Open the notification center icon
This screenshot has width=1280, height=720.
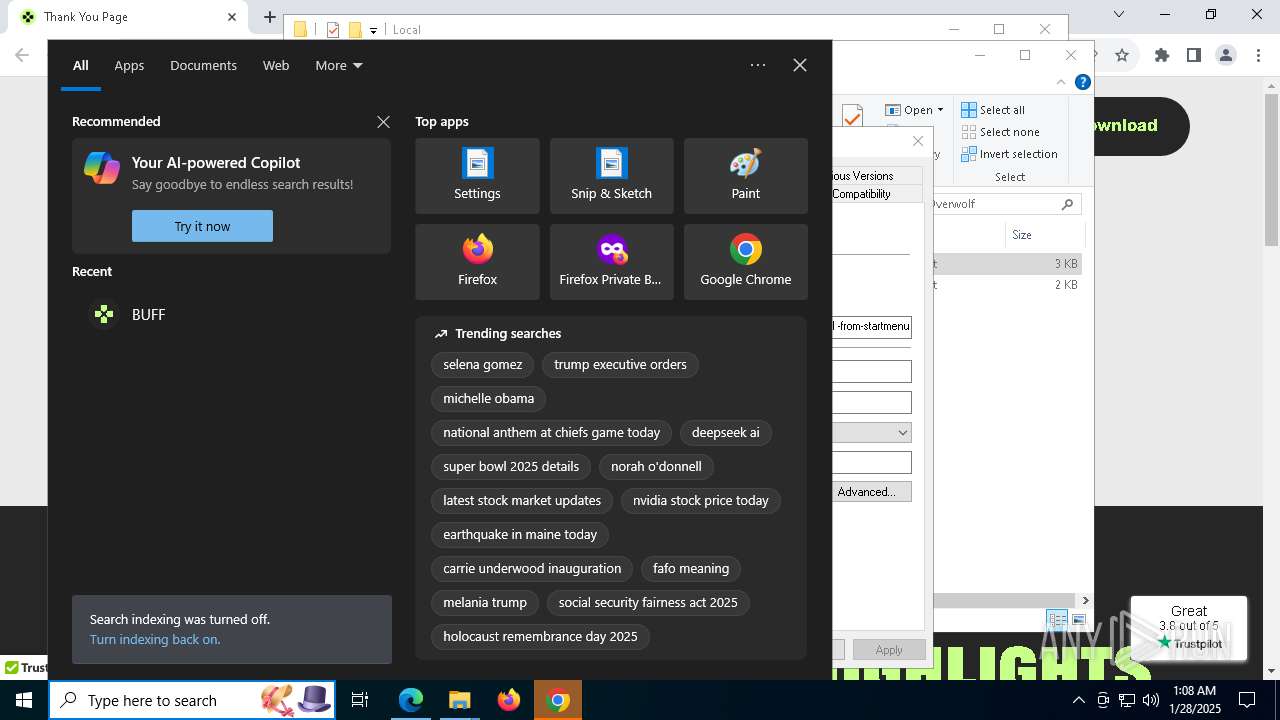1248,700
